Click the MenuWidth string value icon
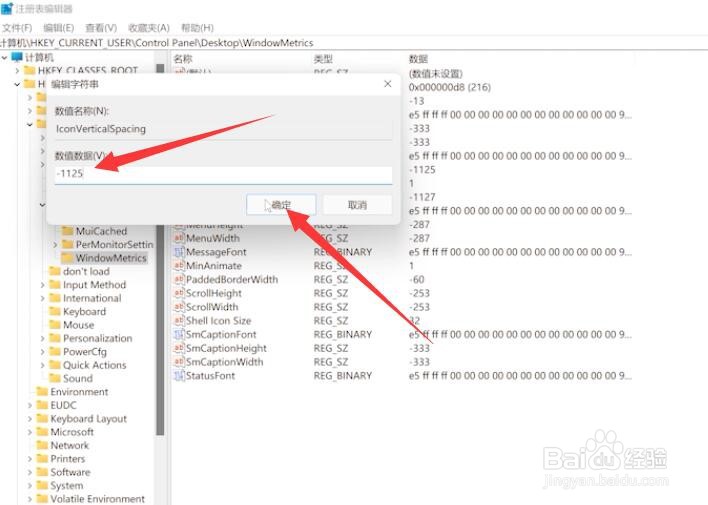This screenshot has height=505, width=708. (179, 238)
